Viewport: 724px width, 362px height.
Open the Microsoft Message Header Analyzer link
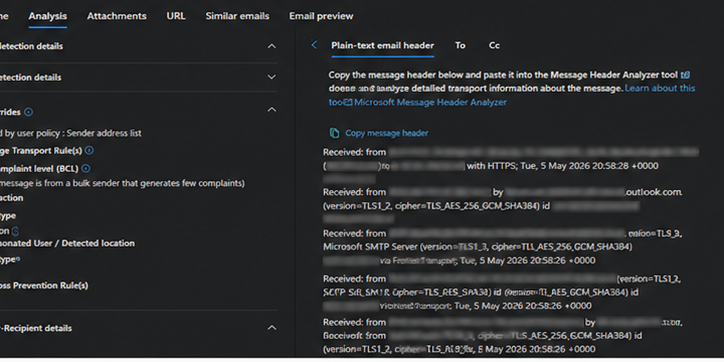click(x=430, y=103)
